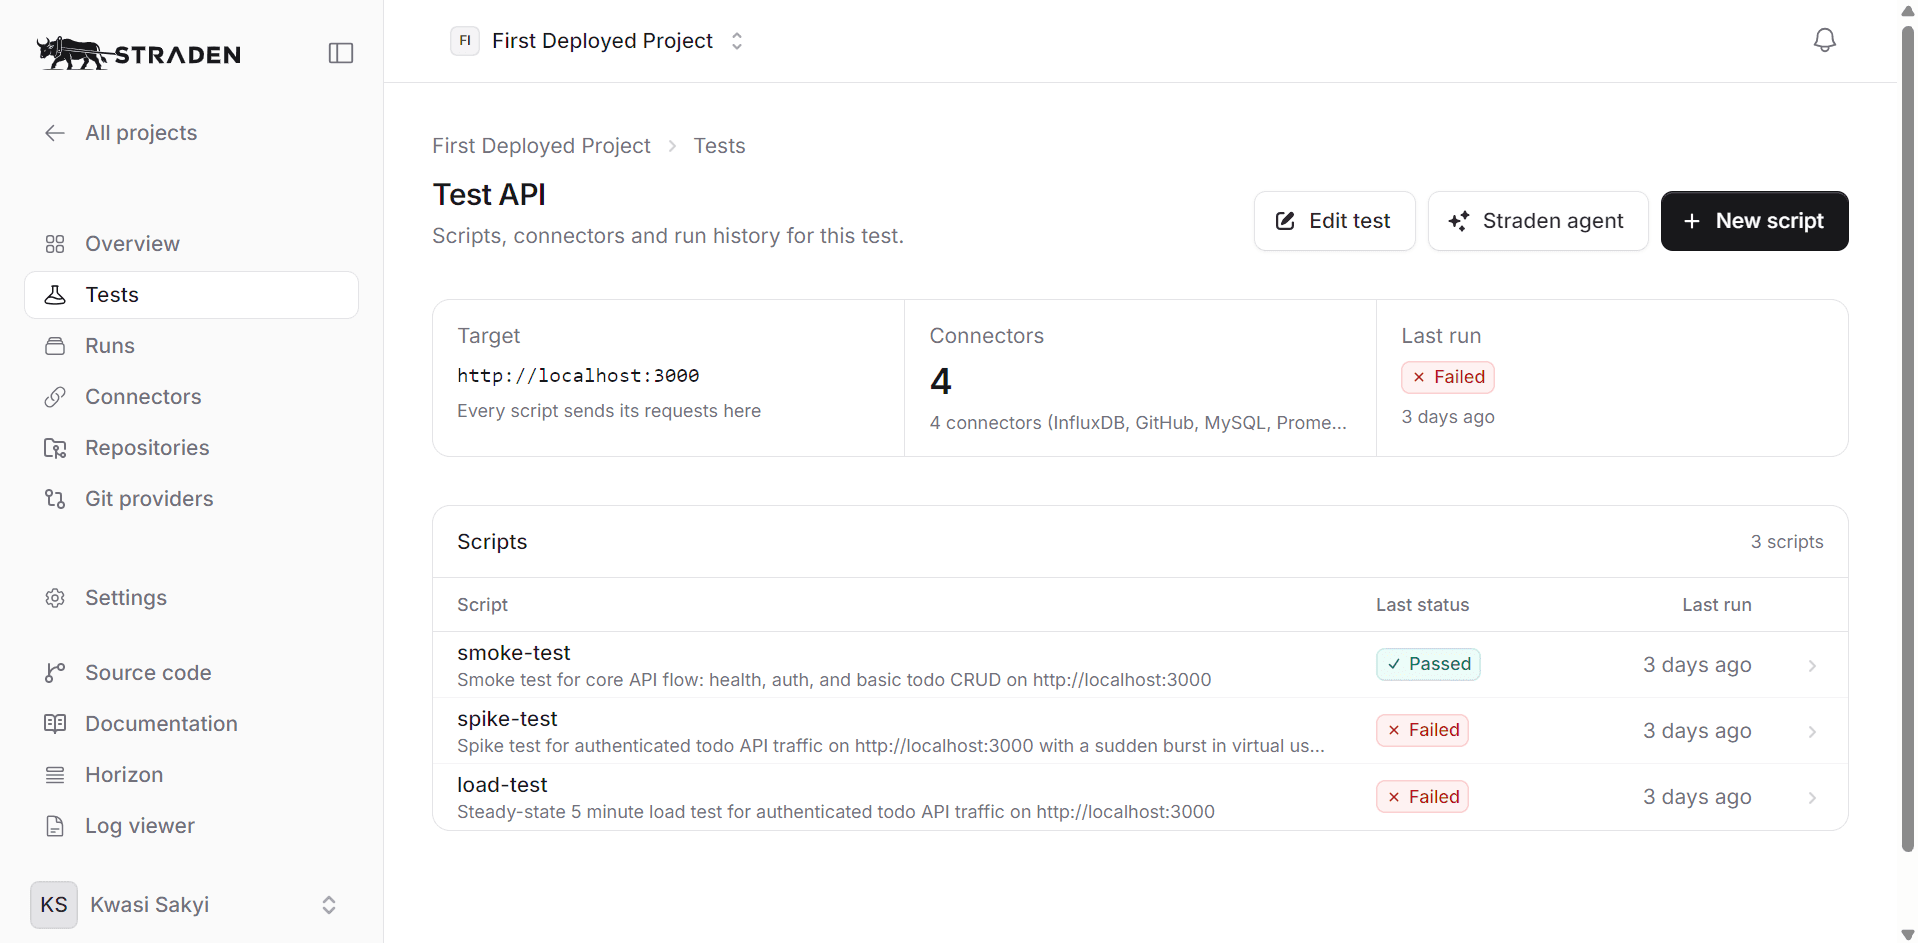Open spike-test row via its chevron

pos(1812,732)
